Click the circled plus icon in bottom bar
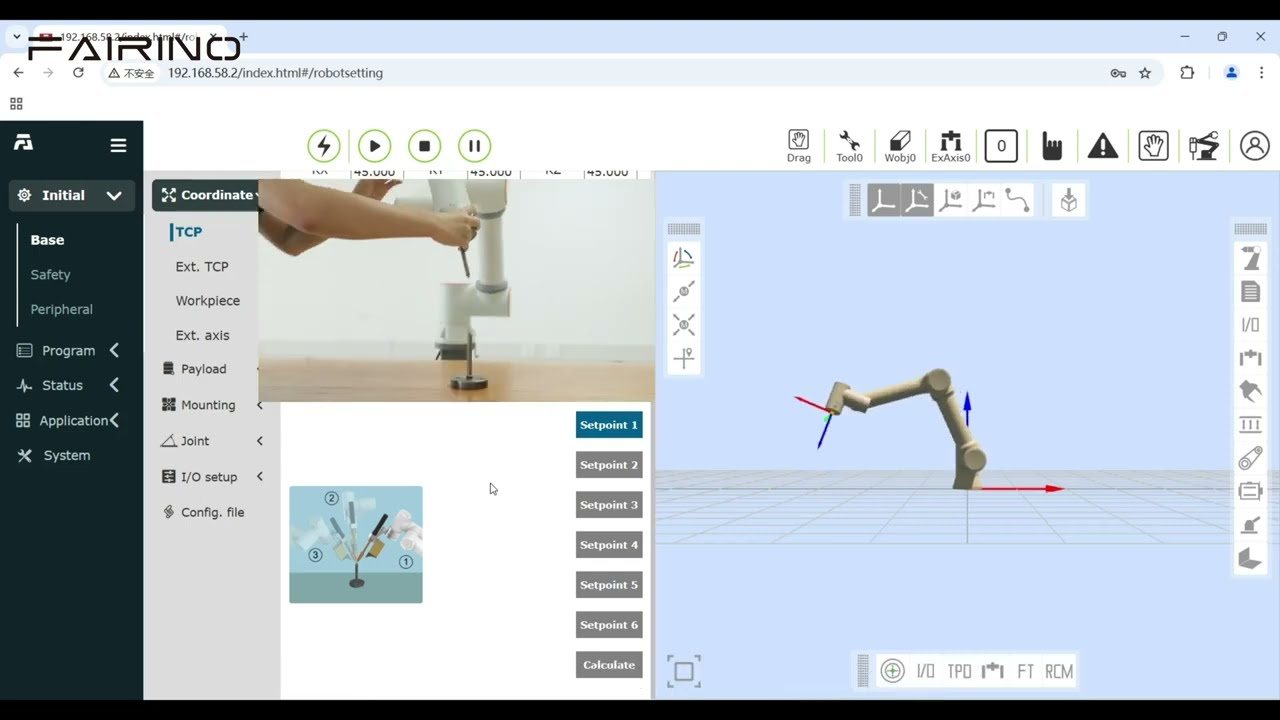Viewport: 1280px width, 720px height. click(893, 671)
